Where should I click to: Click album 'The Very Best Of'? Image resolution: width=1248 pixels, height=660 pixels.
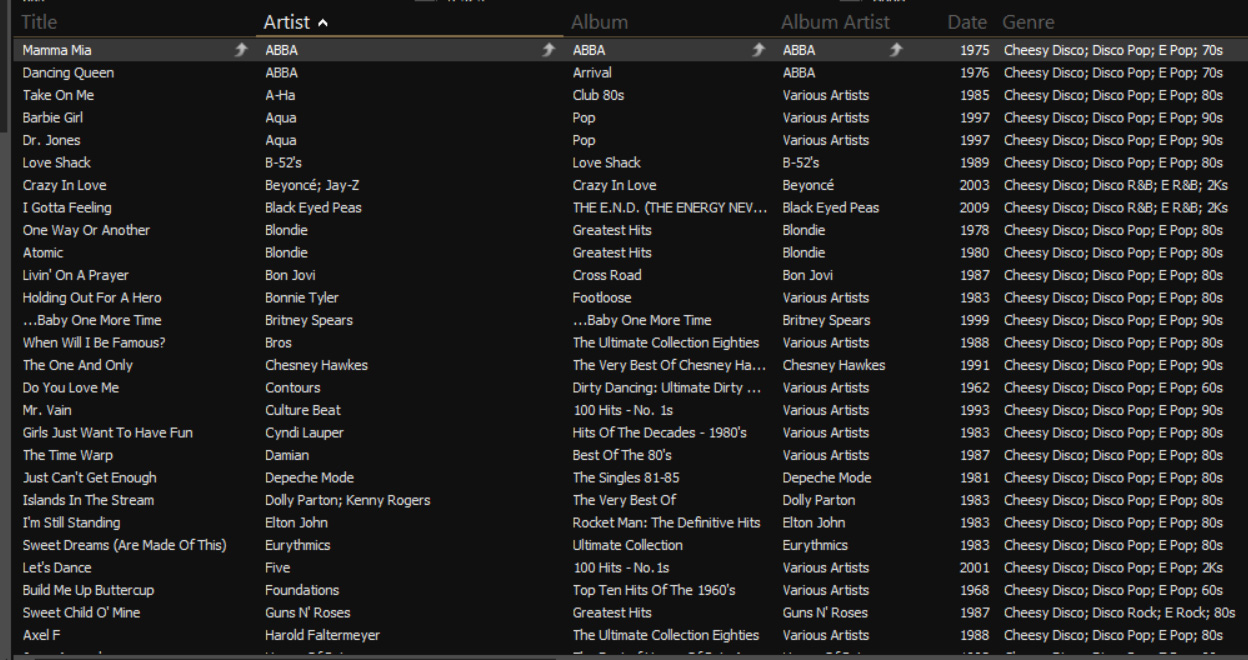625,500
